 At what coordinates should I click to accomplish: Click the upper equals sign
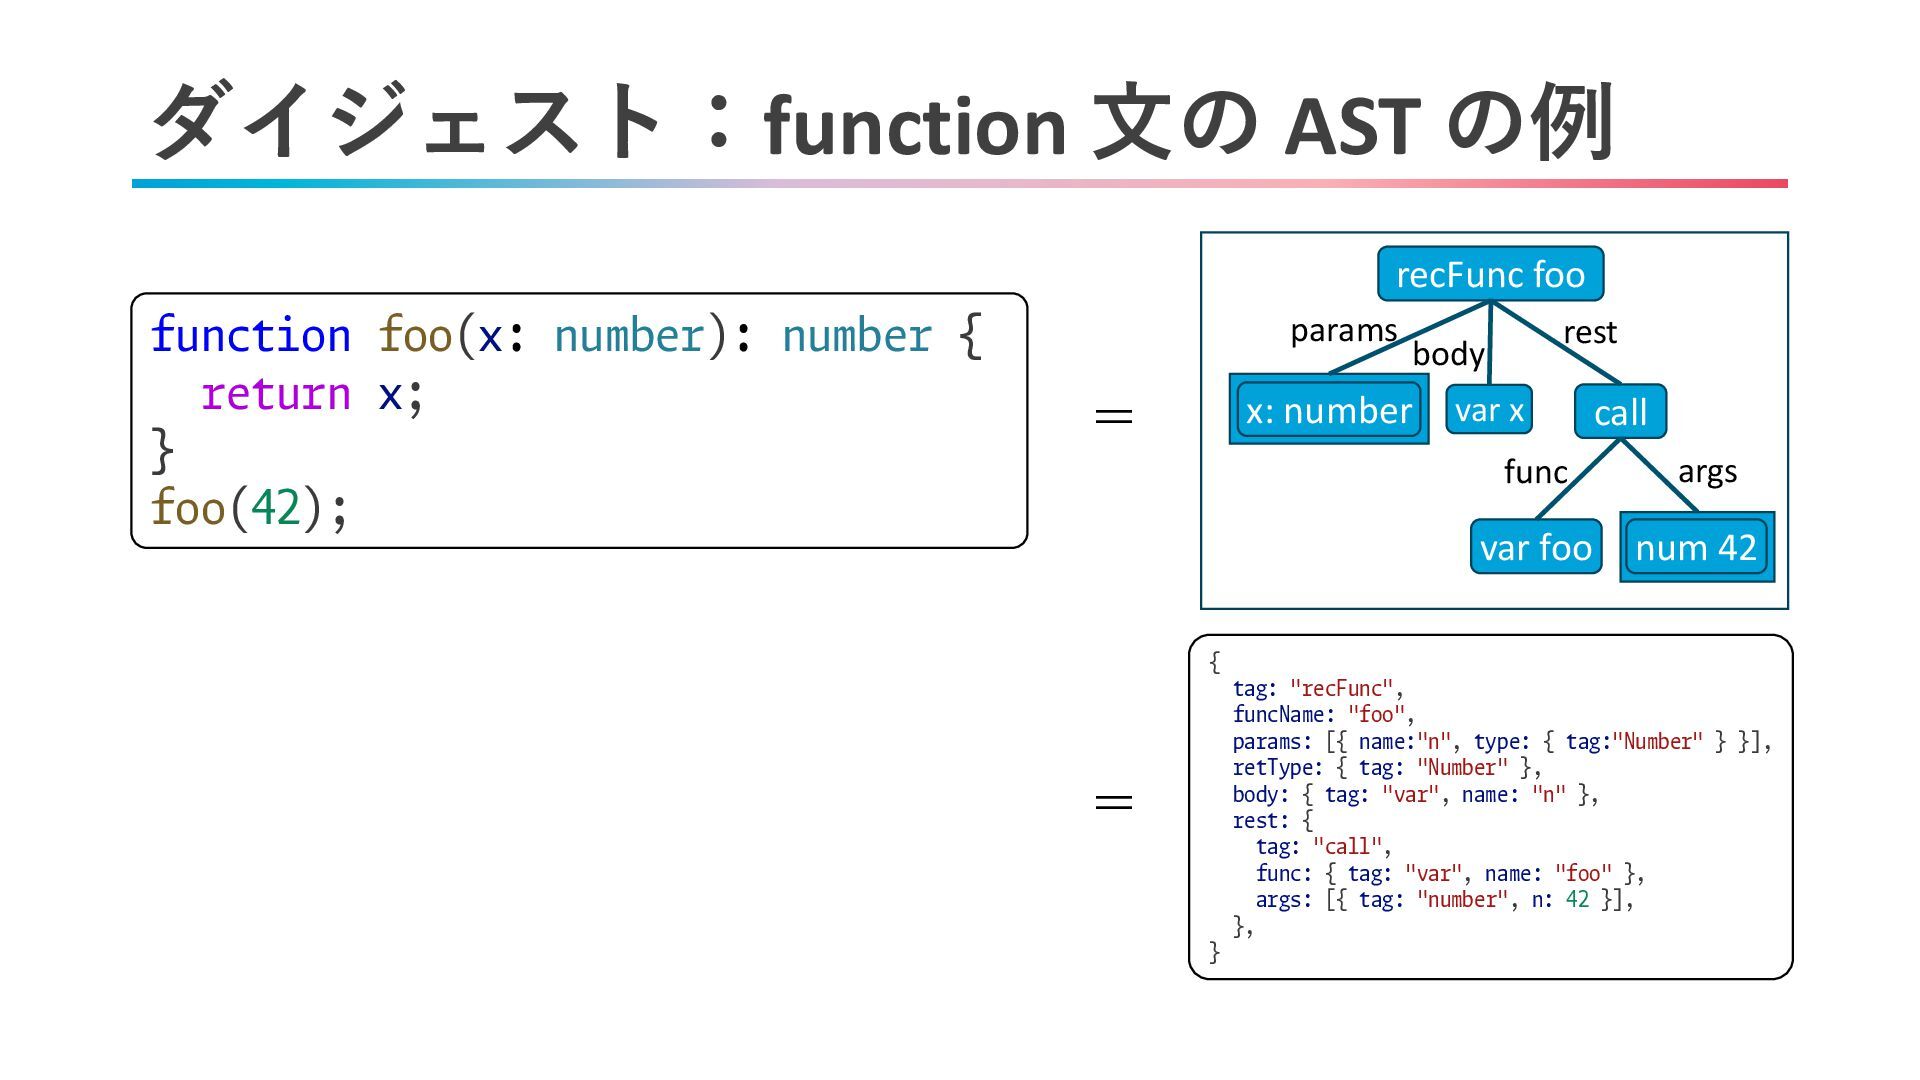[x=1114, y=416]
